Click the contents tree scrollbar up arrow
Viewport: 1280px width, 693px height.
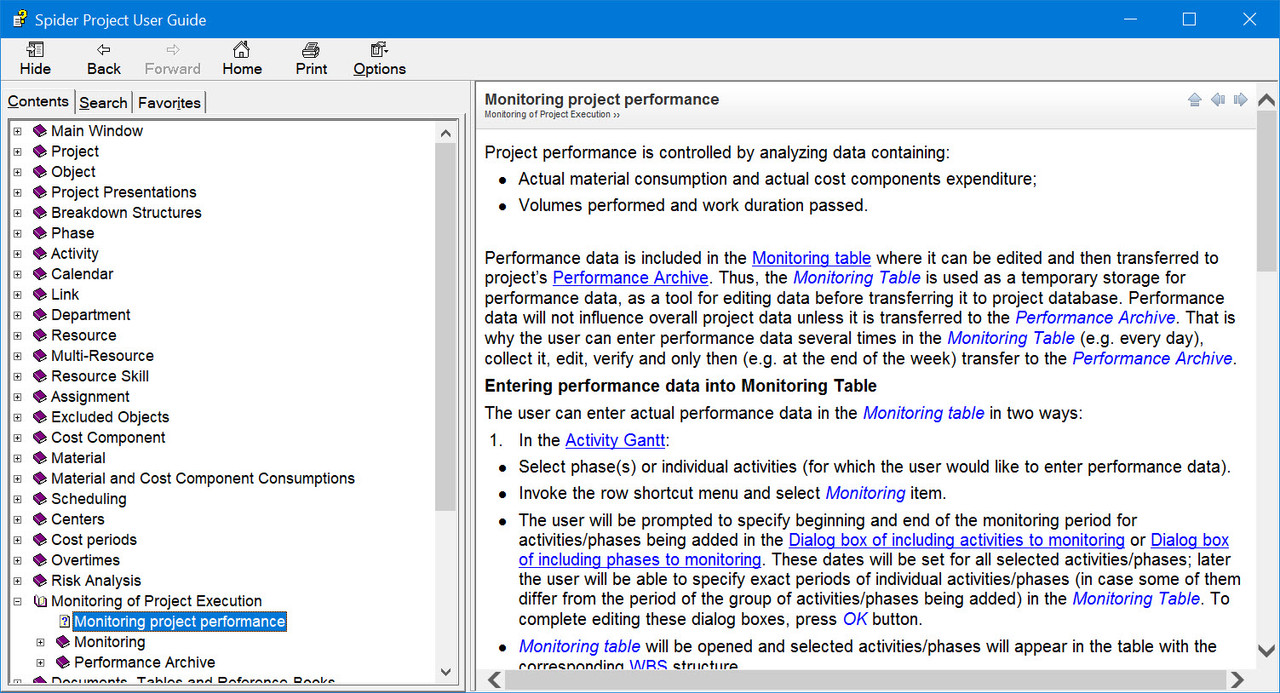447,131
